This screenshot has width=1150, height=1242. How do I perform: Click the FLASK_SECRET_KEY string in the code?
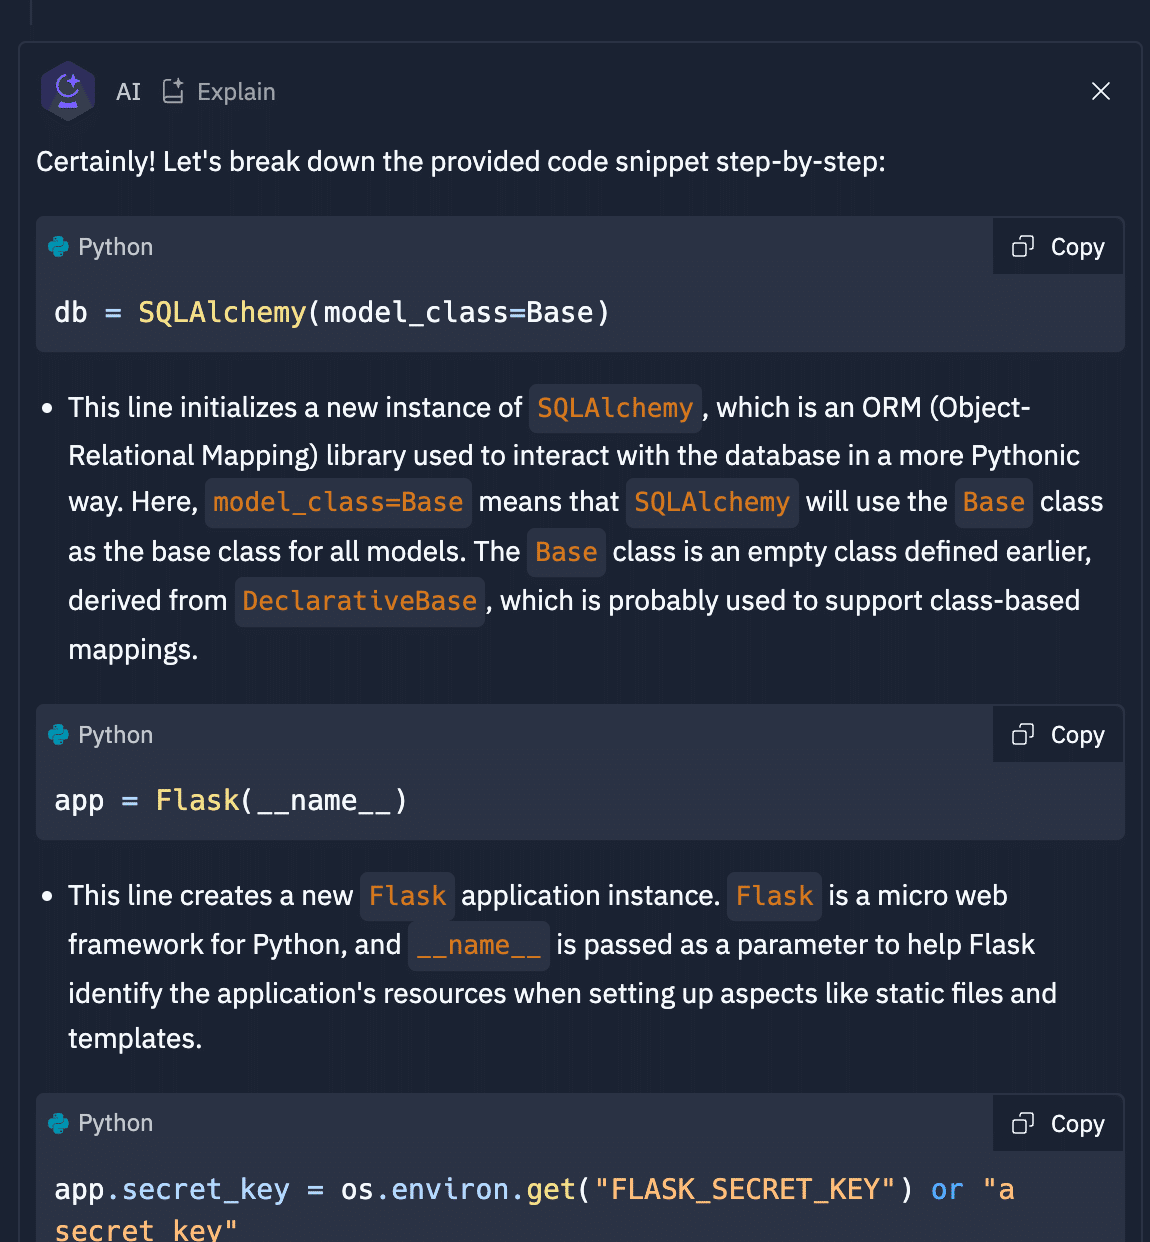(745, 1189)
